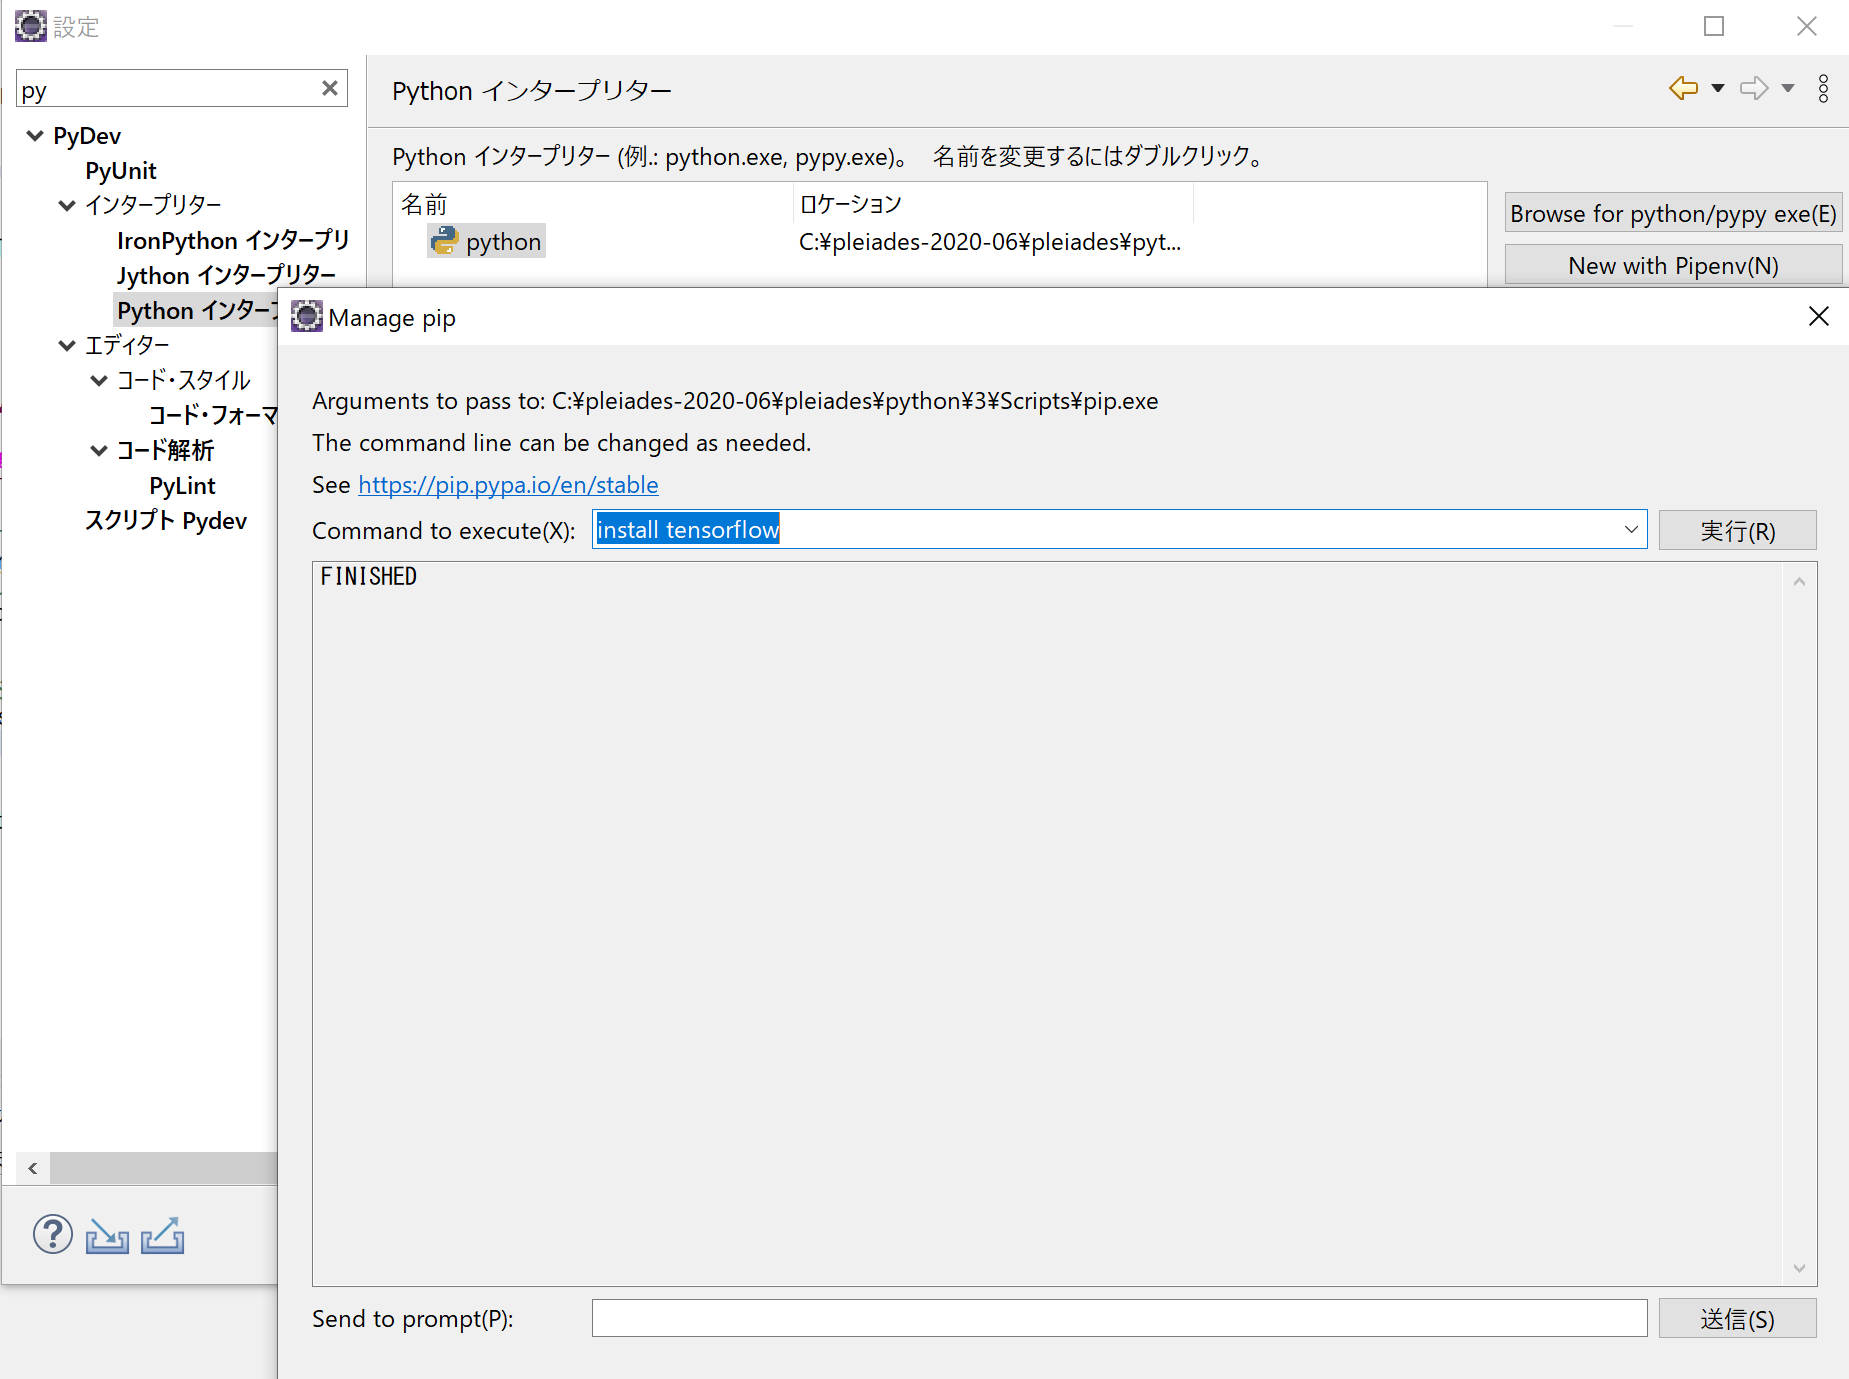Image resolution: width=1849 pixels, height=1379 pixels.
Task: Collapse the インタープリター tree node
Action: coord(67,206)
